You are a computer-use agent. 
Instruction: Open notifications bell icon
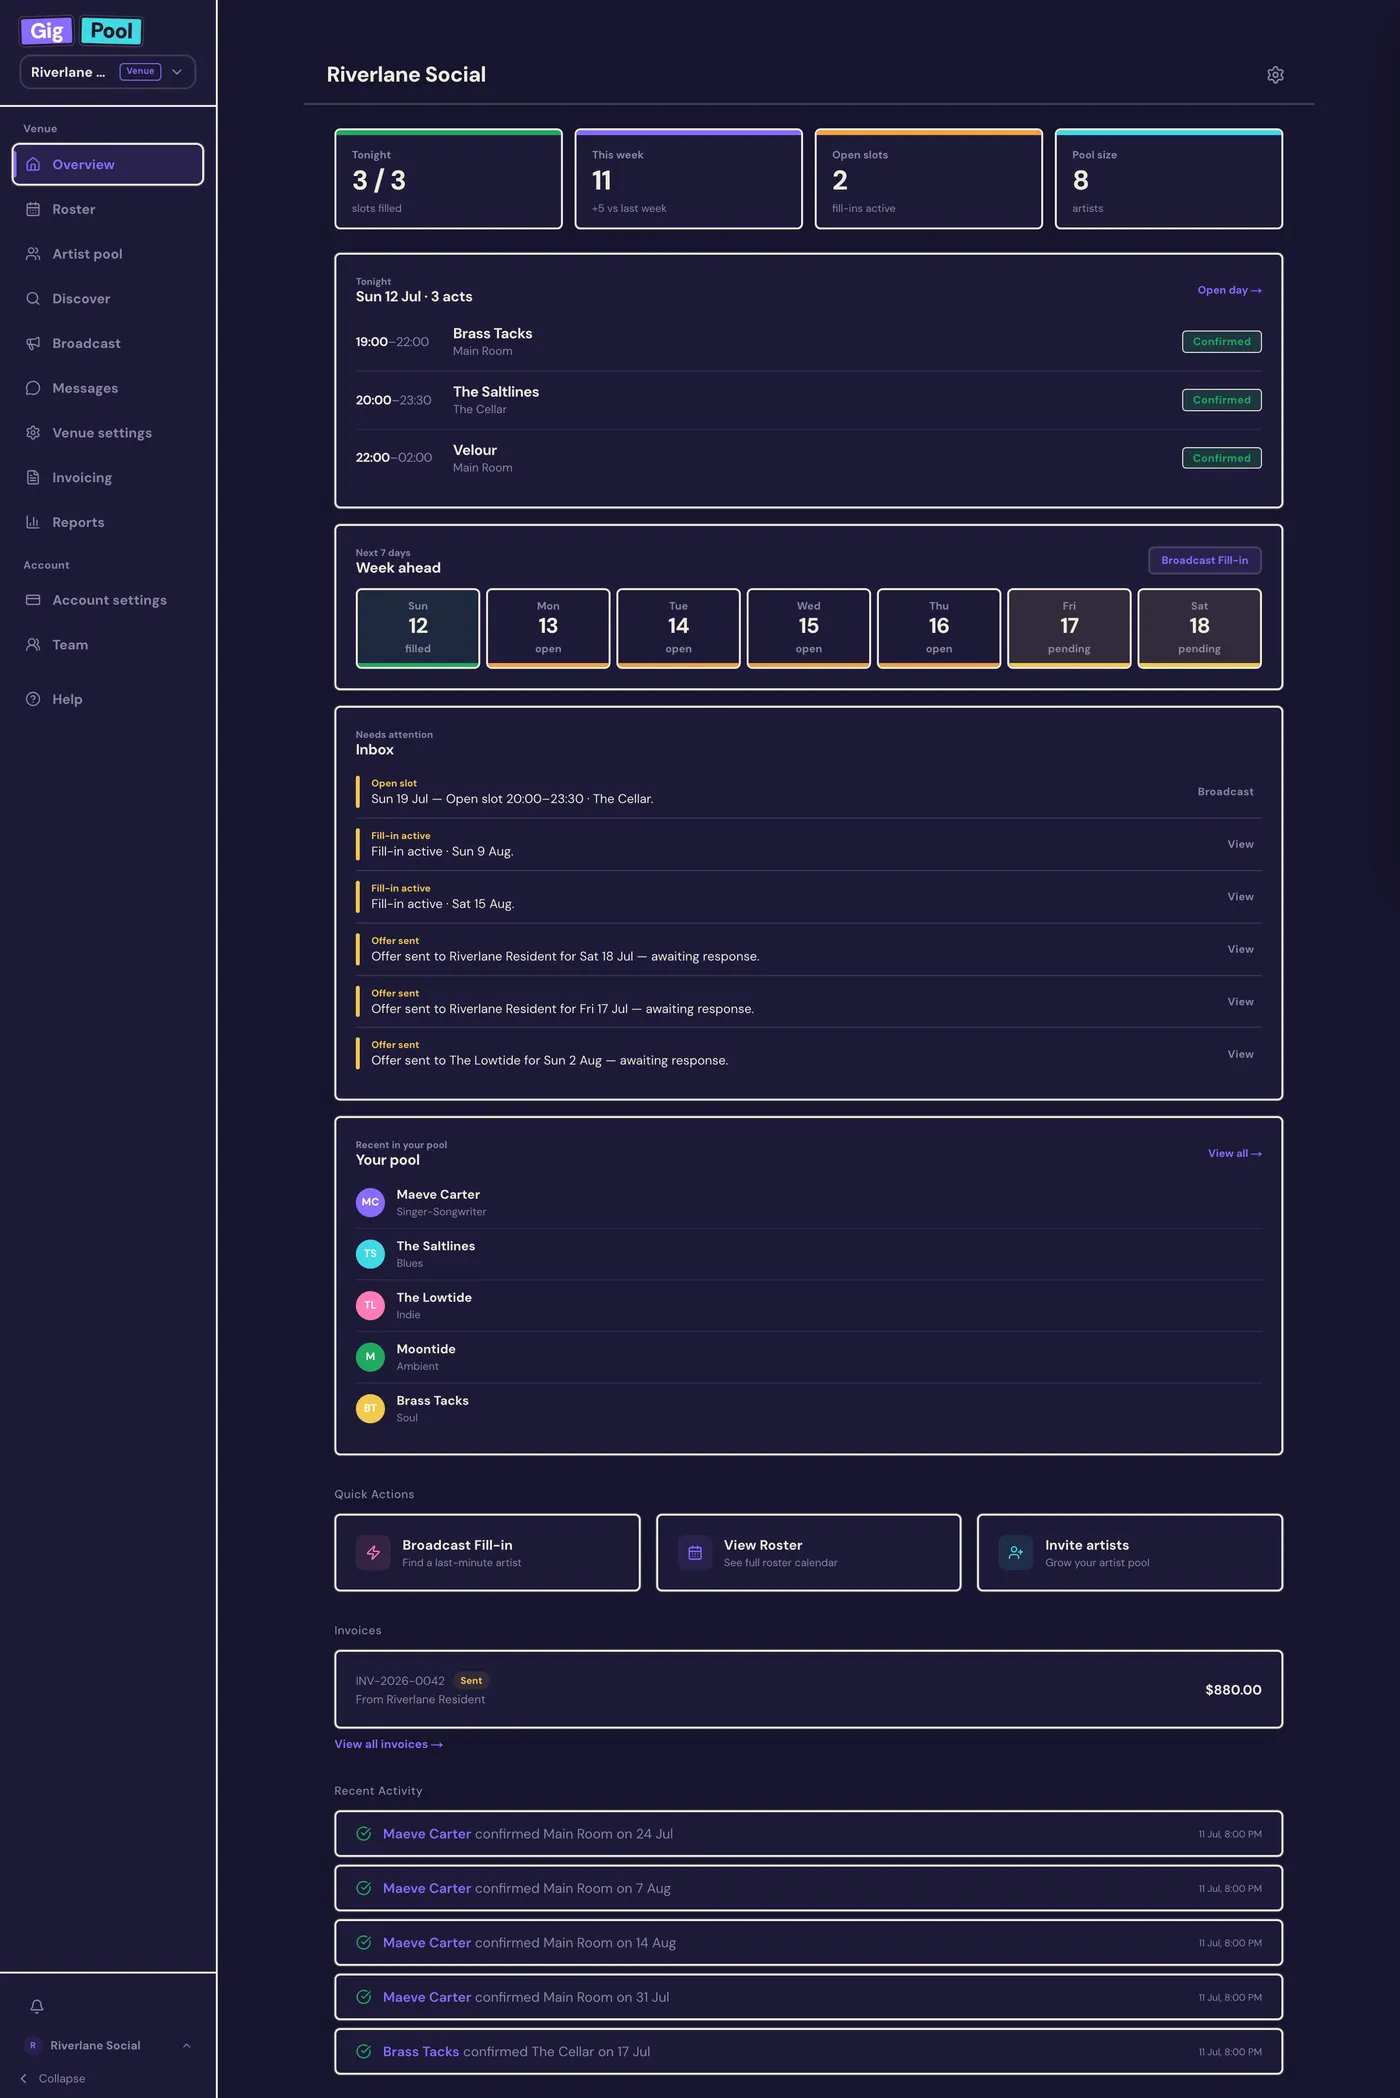(x=37, y=2006)
